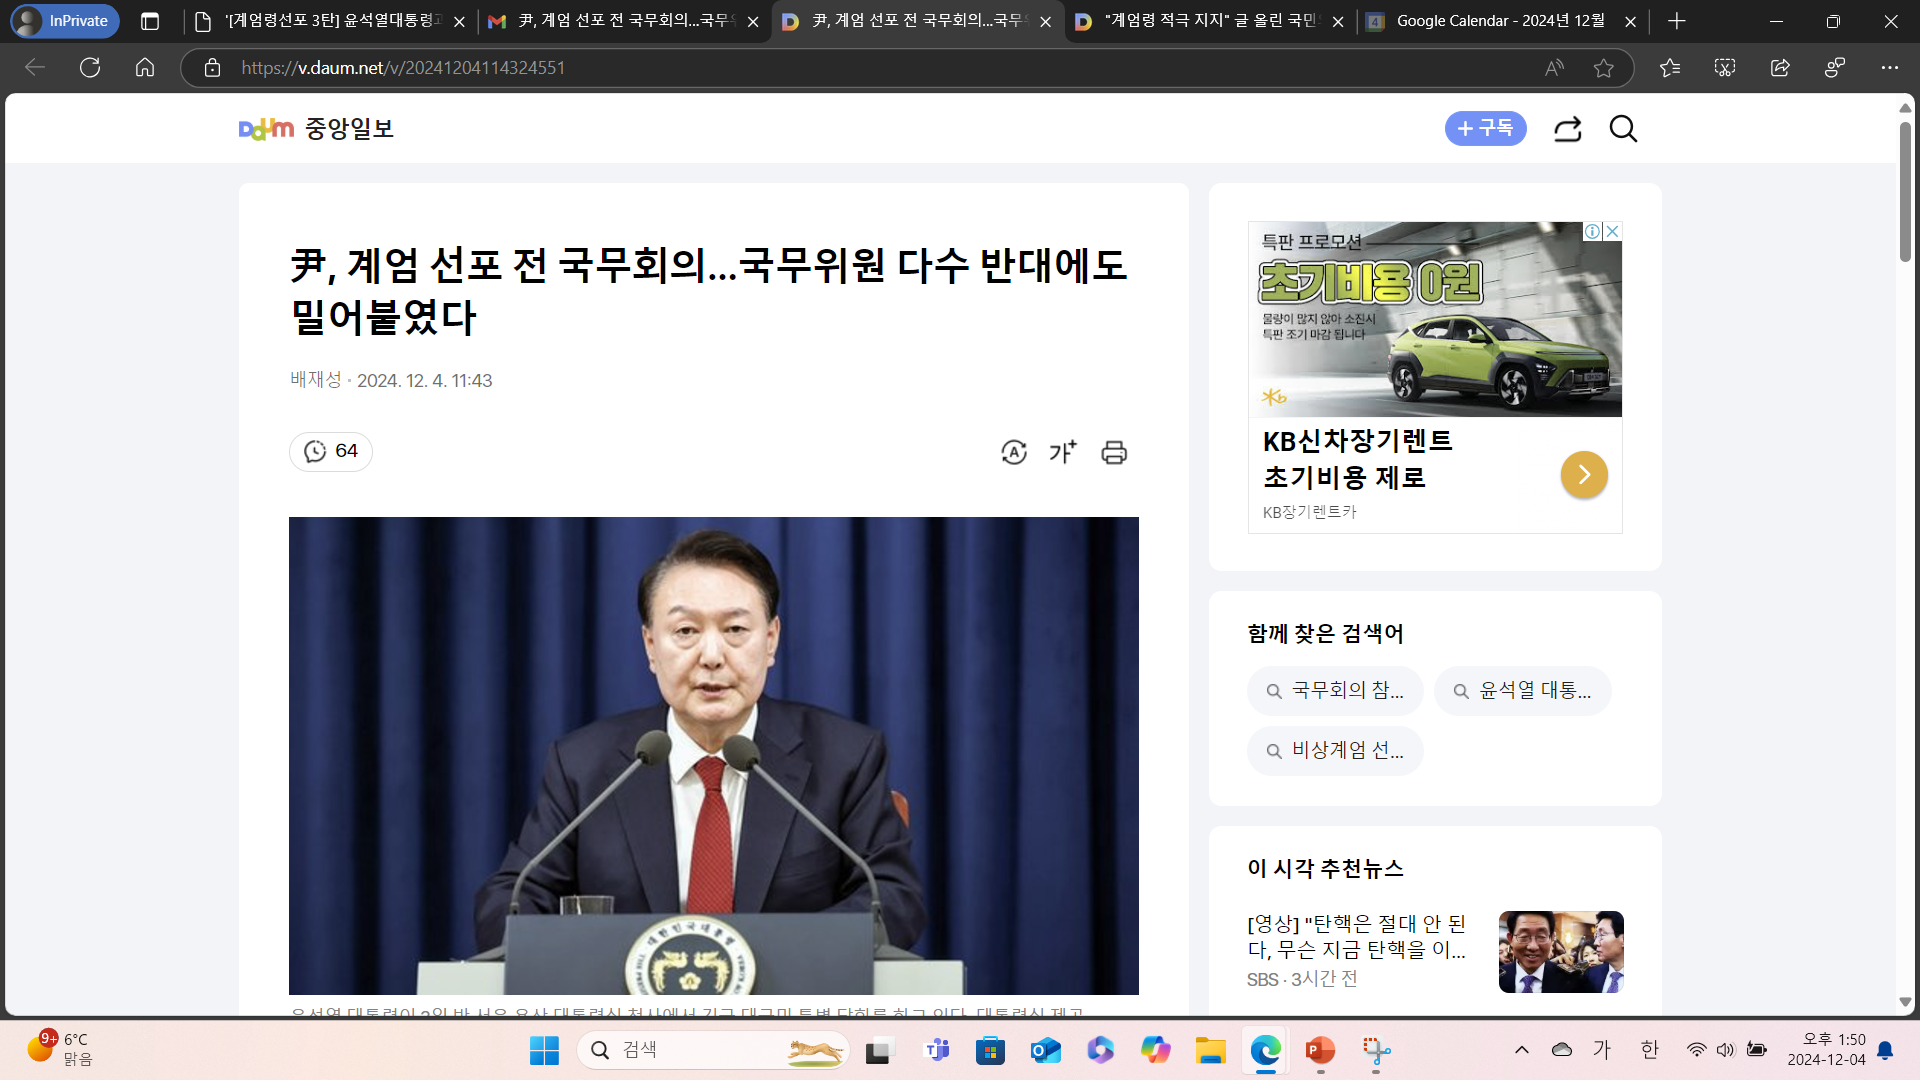Search related term 비상계엄 선...
Viewport: 1920px width, 1080px height.
coord(1335,751)
